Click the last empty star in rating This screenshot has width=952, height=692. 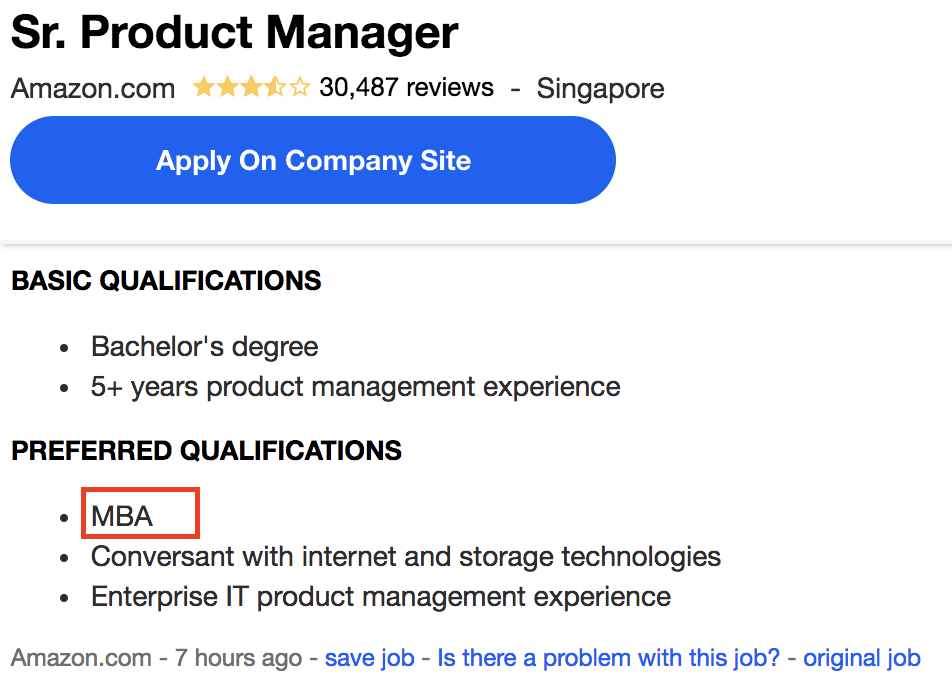[x=299, y=88]
